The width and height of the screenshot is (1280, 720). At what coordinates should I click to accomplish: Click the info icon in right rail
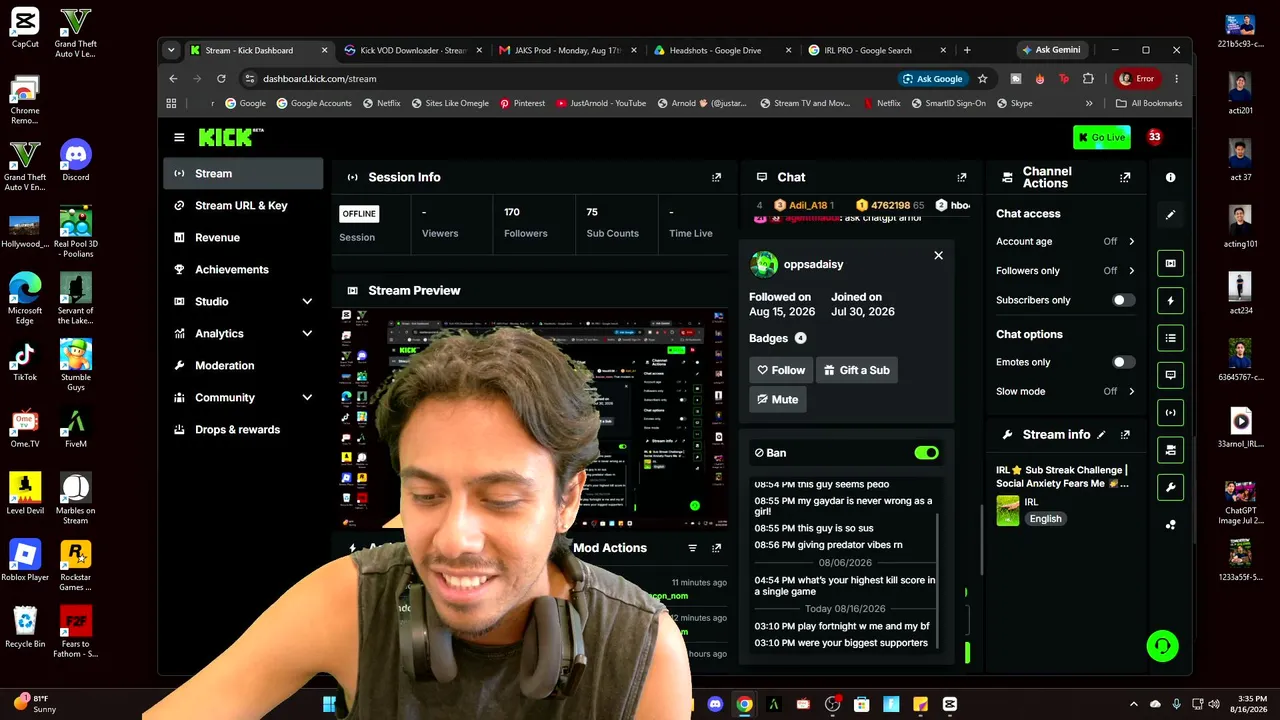point(1170,177)
